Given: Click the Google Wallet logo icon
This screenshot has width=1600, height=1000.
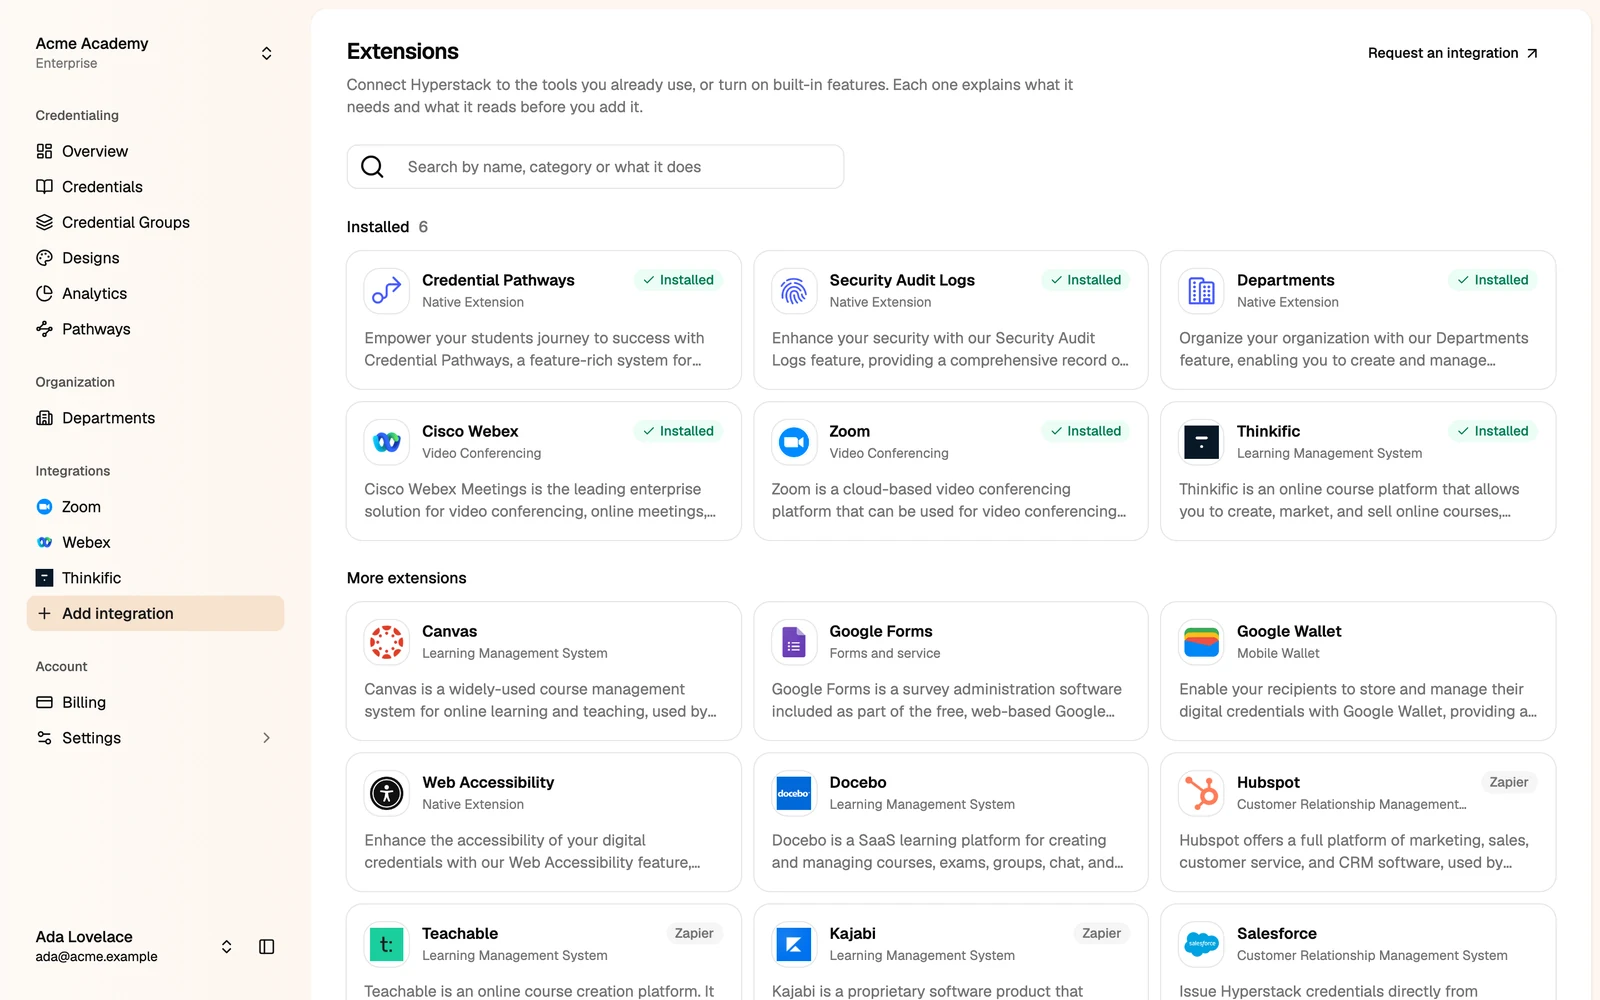Looking at the screenshot, I should pos(1201,642).
